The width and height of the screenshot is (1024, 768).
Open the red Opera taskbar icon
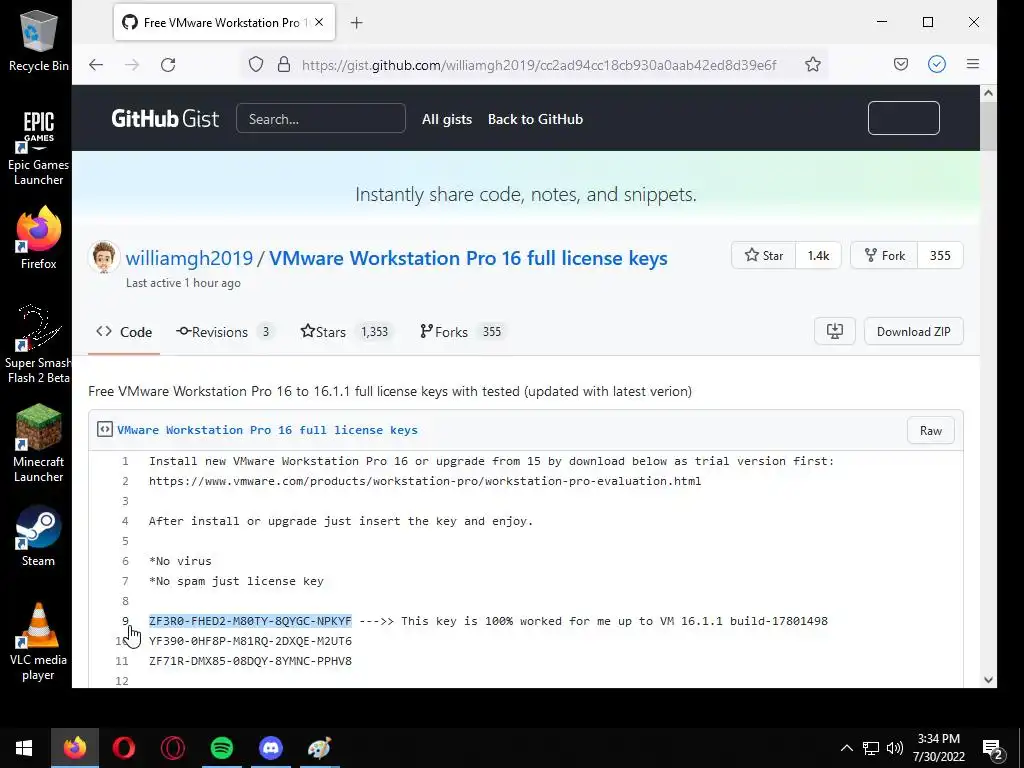coord(123,748)
